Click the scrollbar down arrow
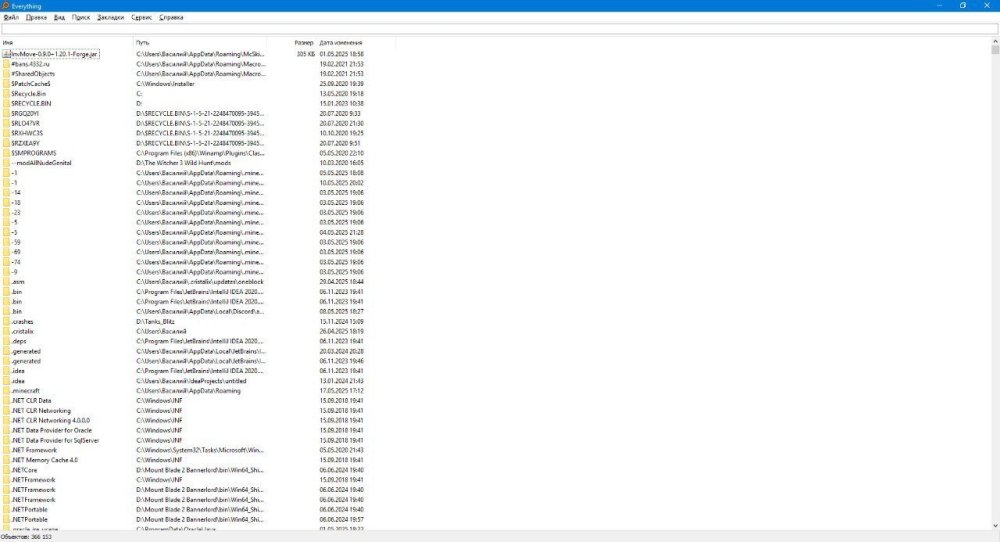1000x542 pixels. [995, 526]
